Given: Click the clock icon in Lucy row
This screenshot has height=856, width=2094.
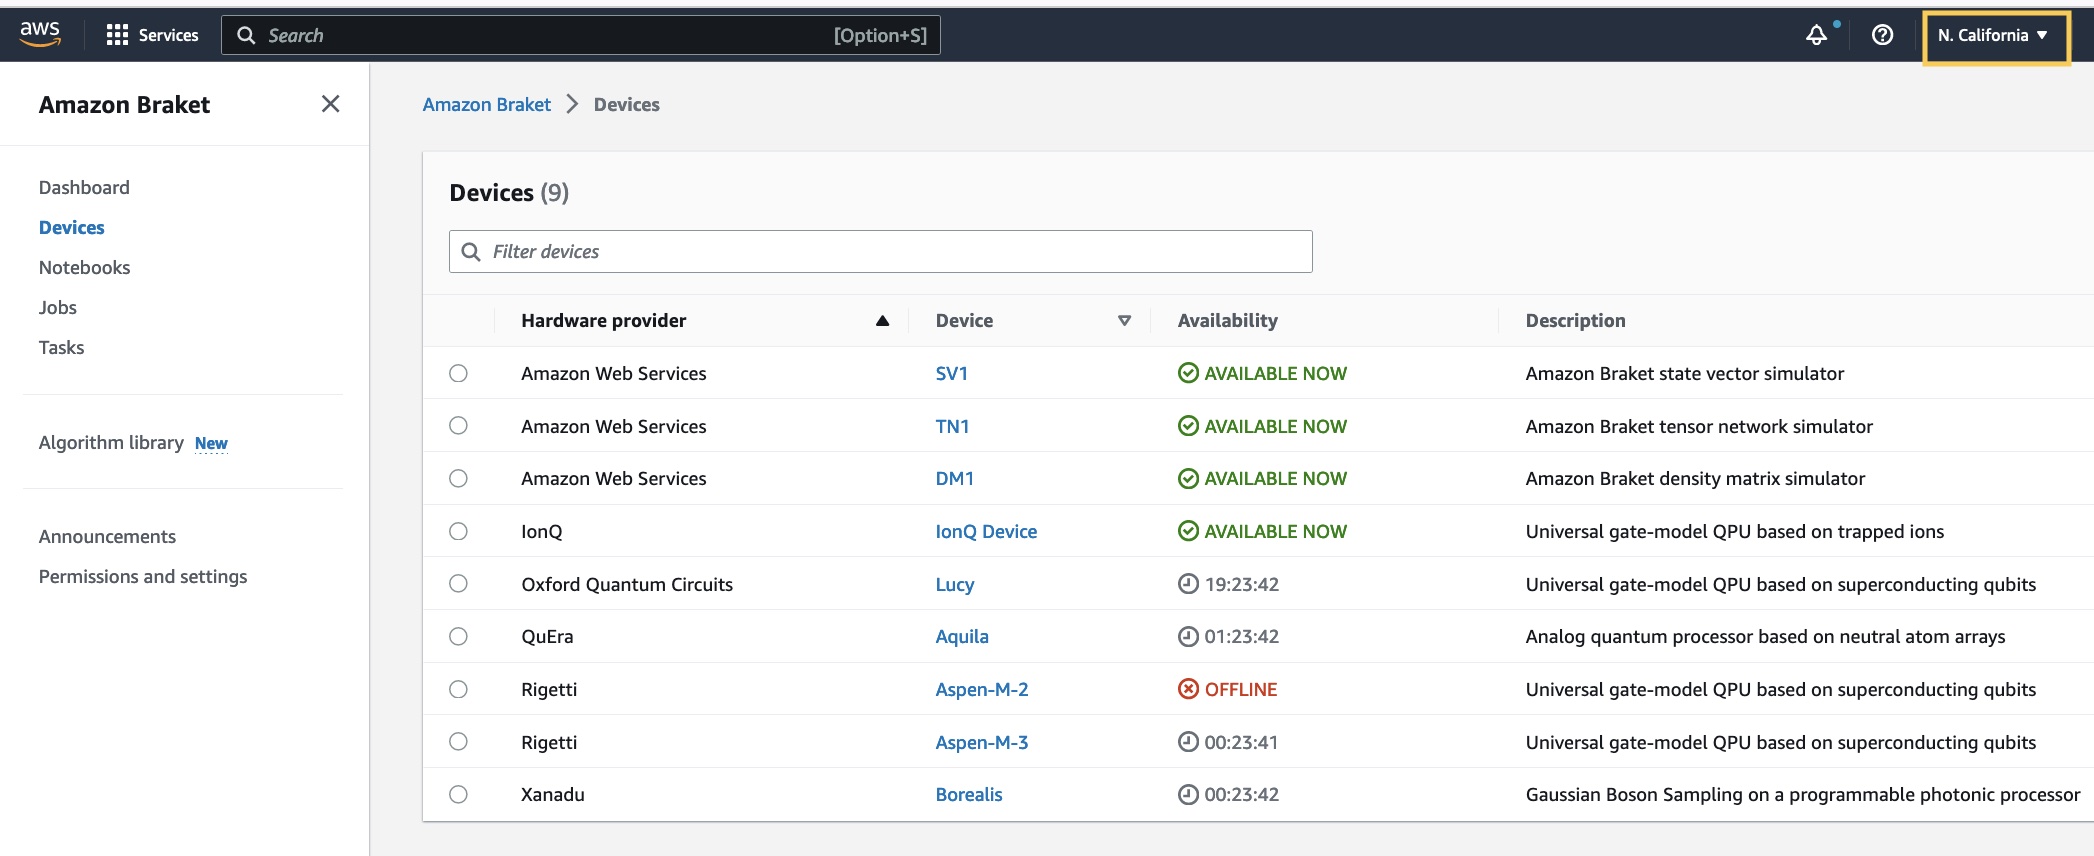Looking at the screenshot, I should [1188, 584].
